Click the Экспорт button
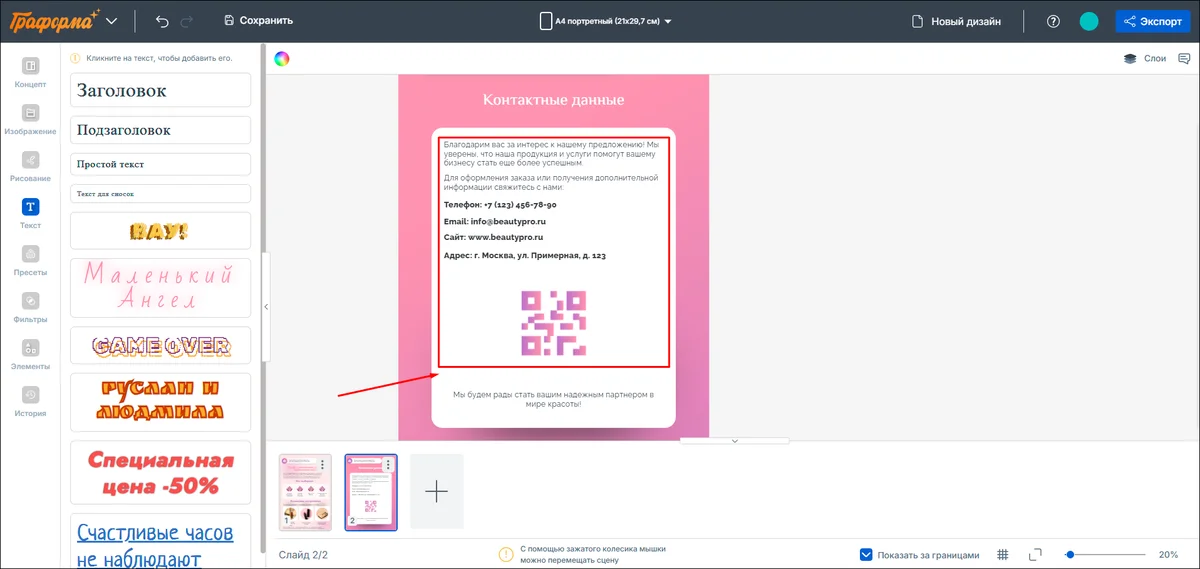Image resolution: width=1200 pixels, height=569 pixels. (x=1153, y=21)
